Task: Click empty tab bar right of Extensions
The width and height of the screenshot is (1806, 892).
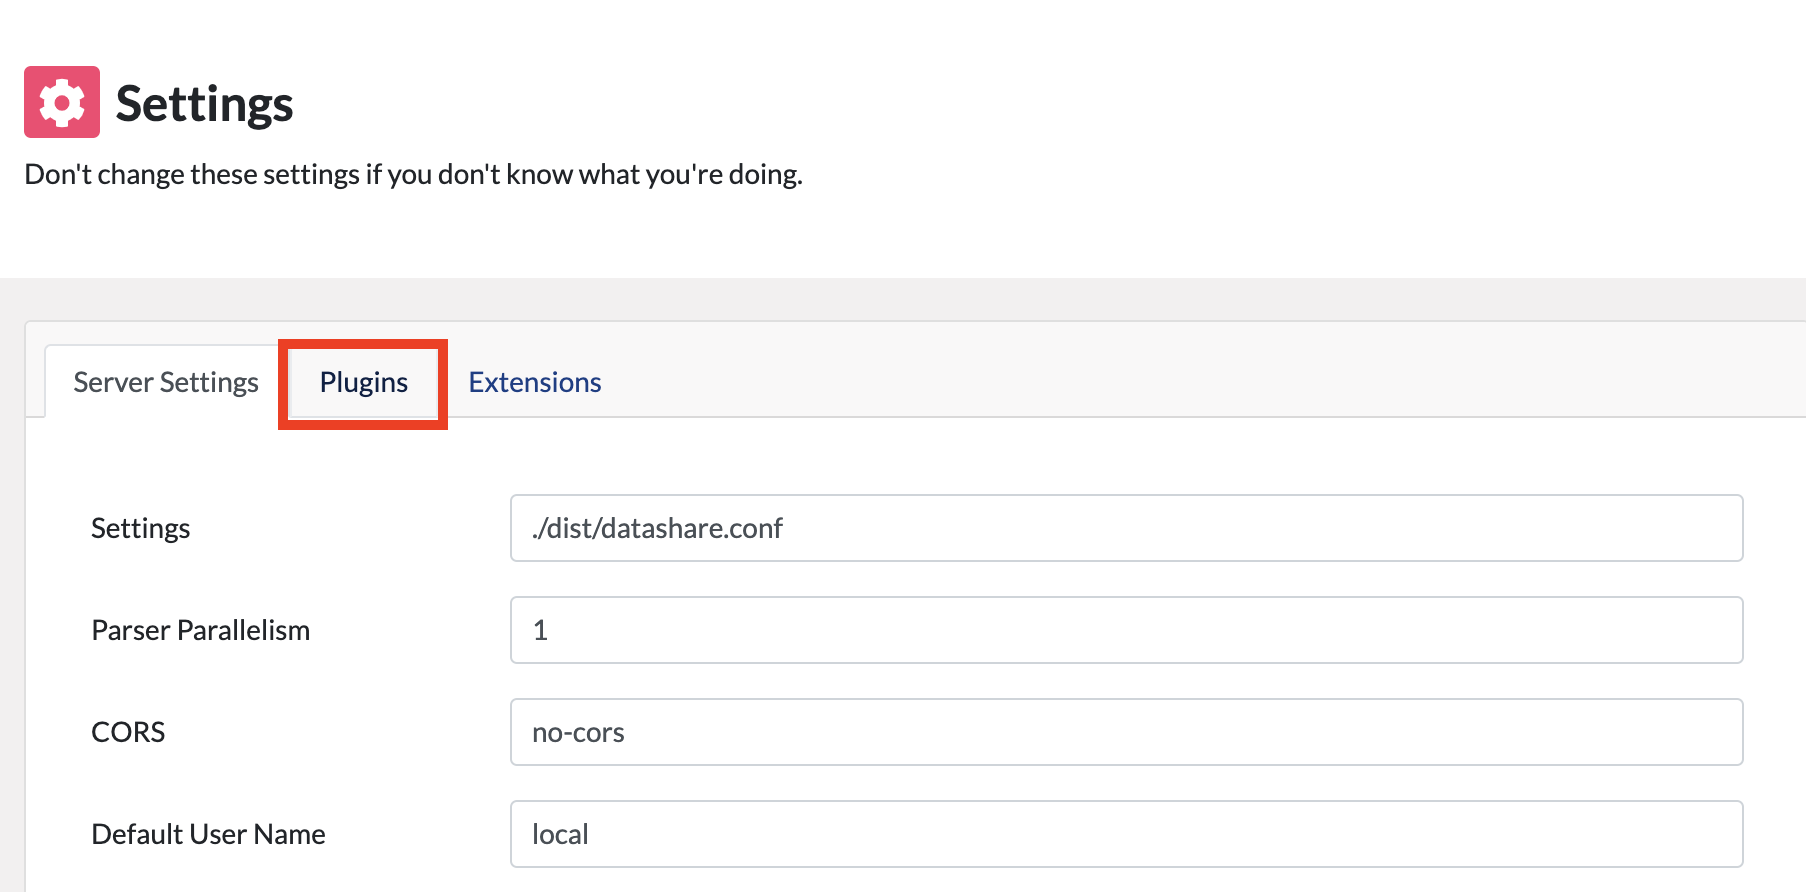Action: pos(1200,380)
